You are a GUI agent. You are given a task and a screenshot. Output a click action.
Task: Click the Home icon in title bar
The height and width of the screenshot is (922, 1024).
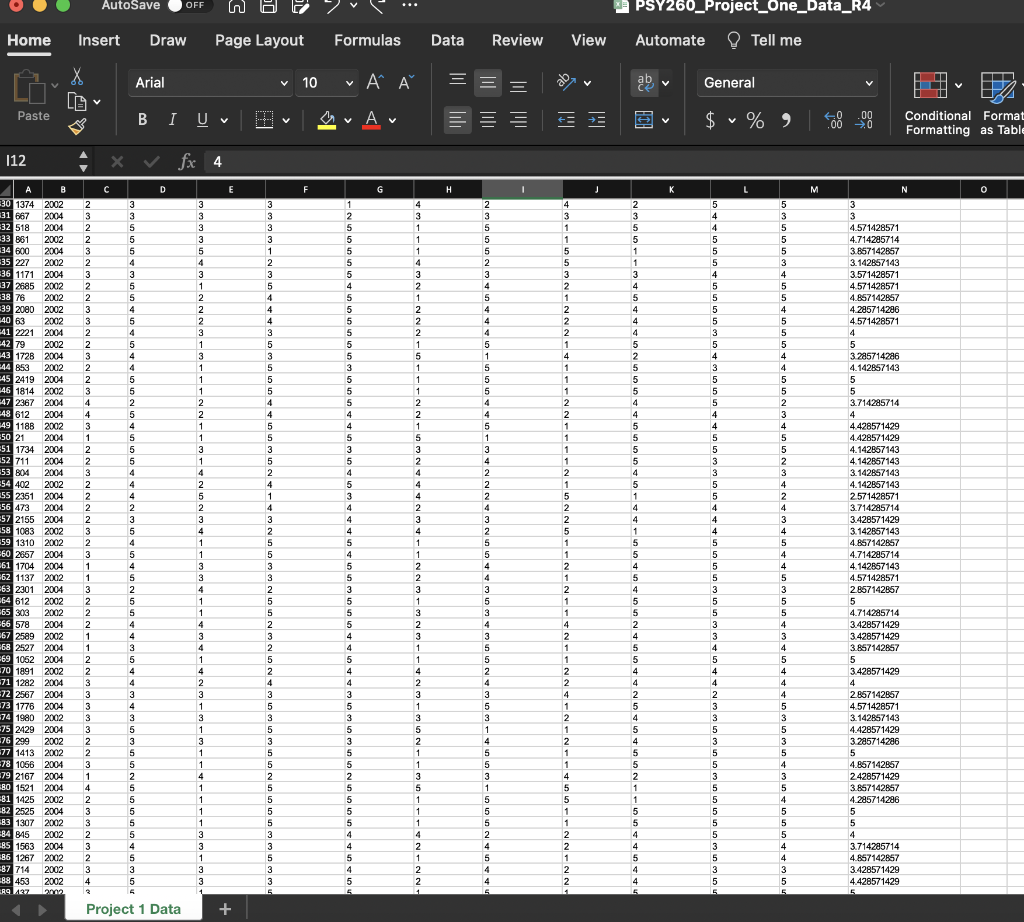coord(236,6)
